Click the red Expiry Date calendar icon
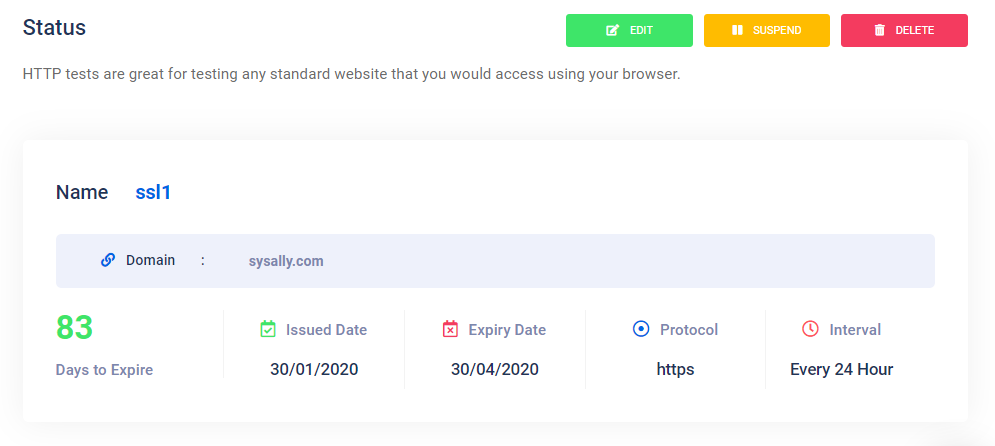This screenshot has width=995, height=446. [x=450, y=329]
